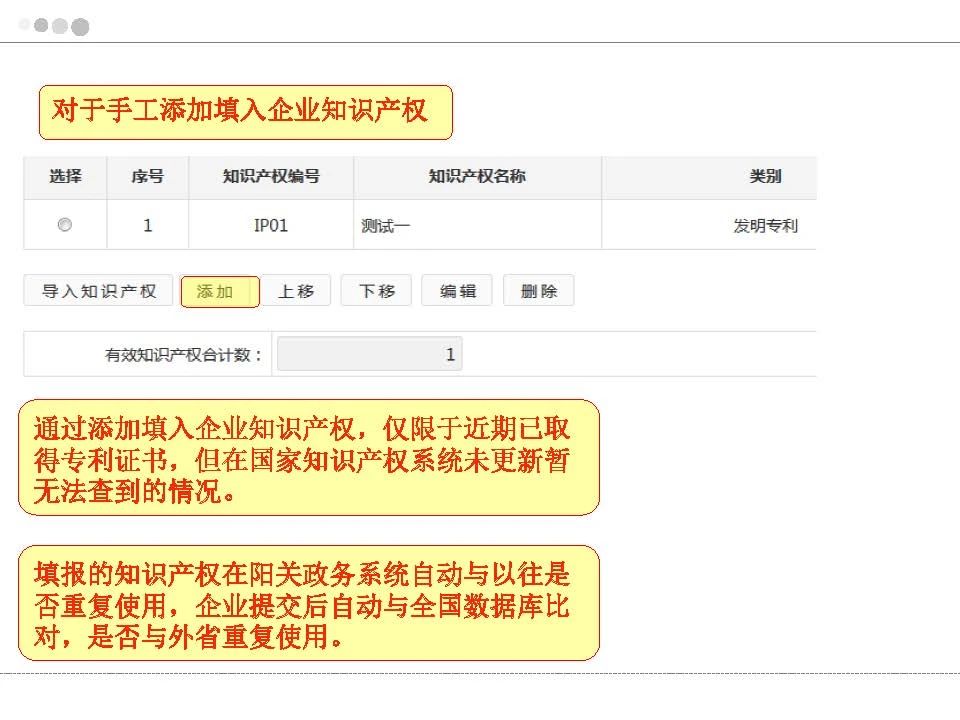
Task: Click the 编辑 button
Action: click(457, 291)
